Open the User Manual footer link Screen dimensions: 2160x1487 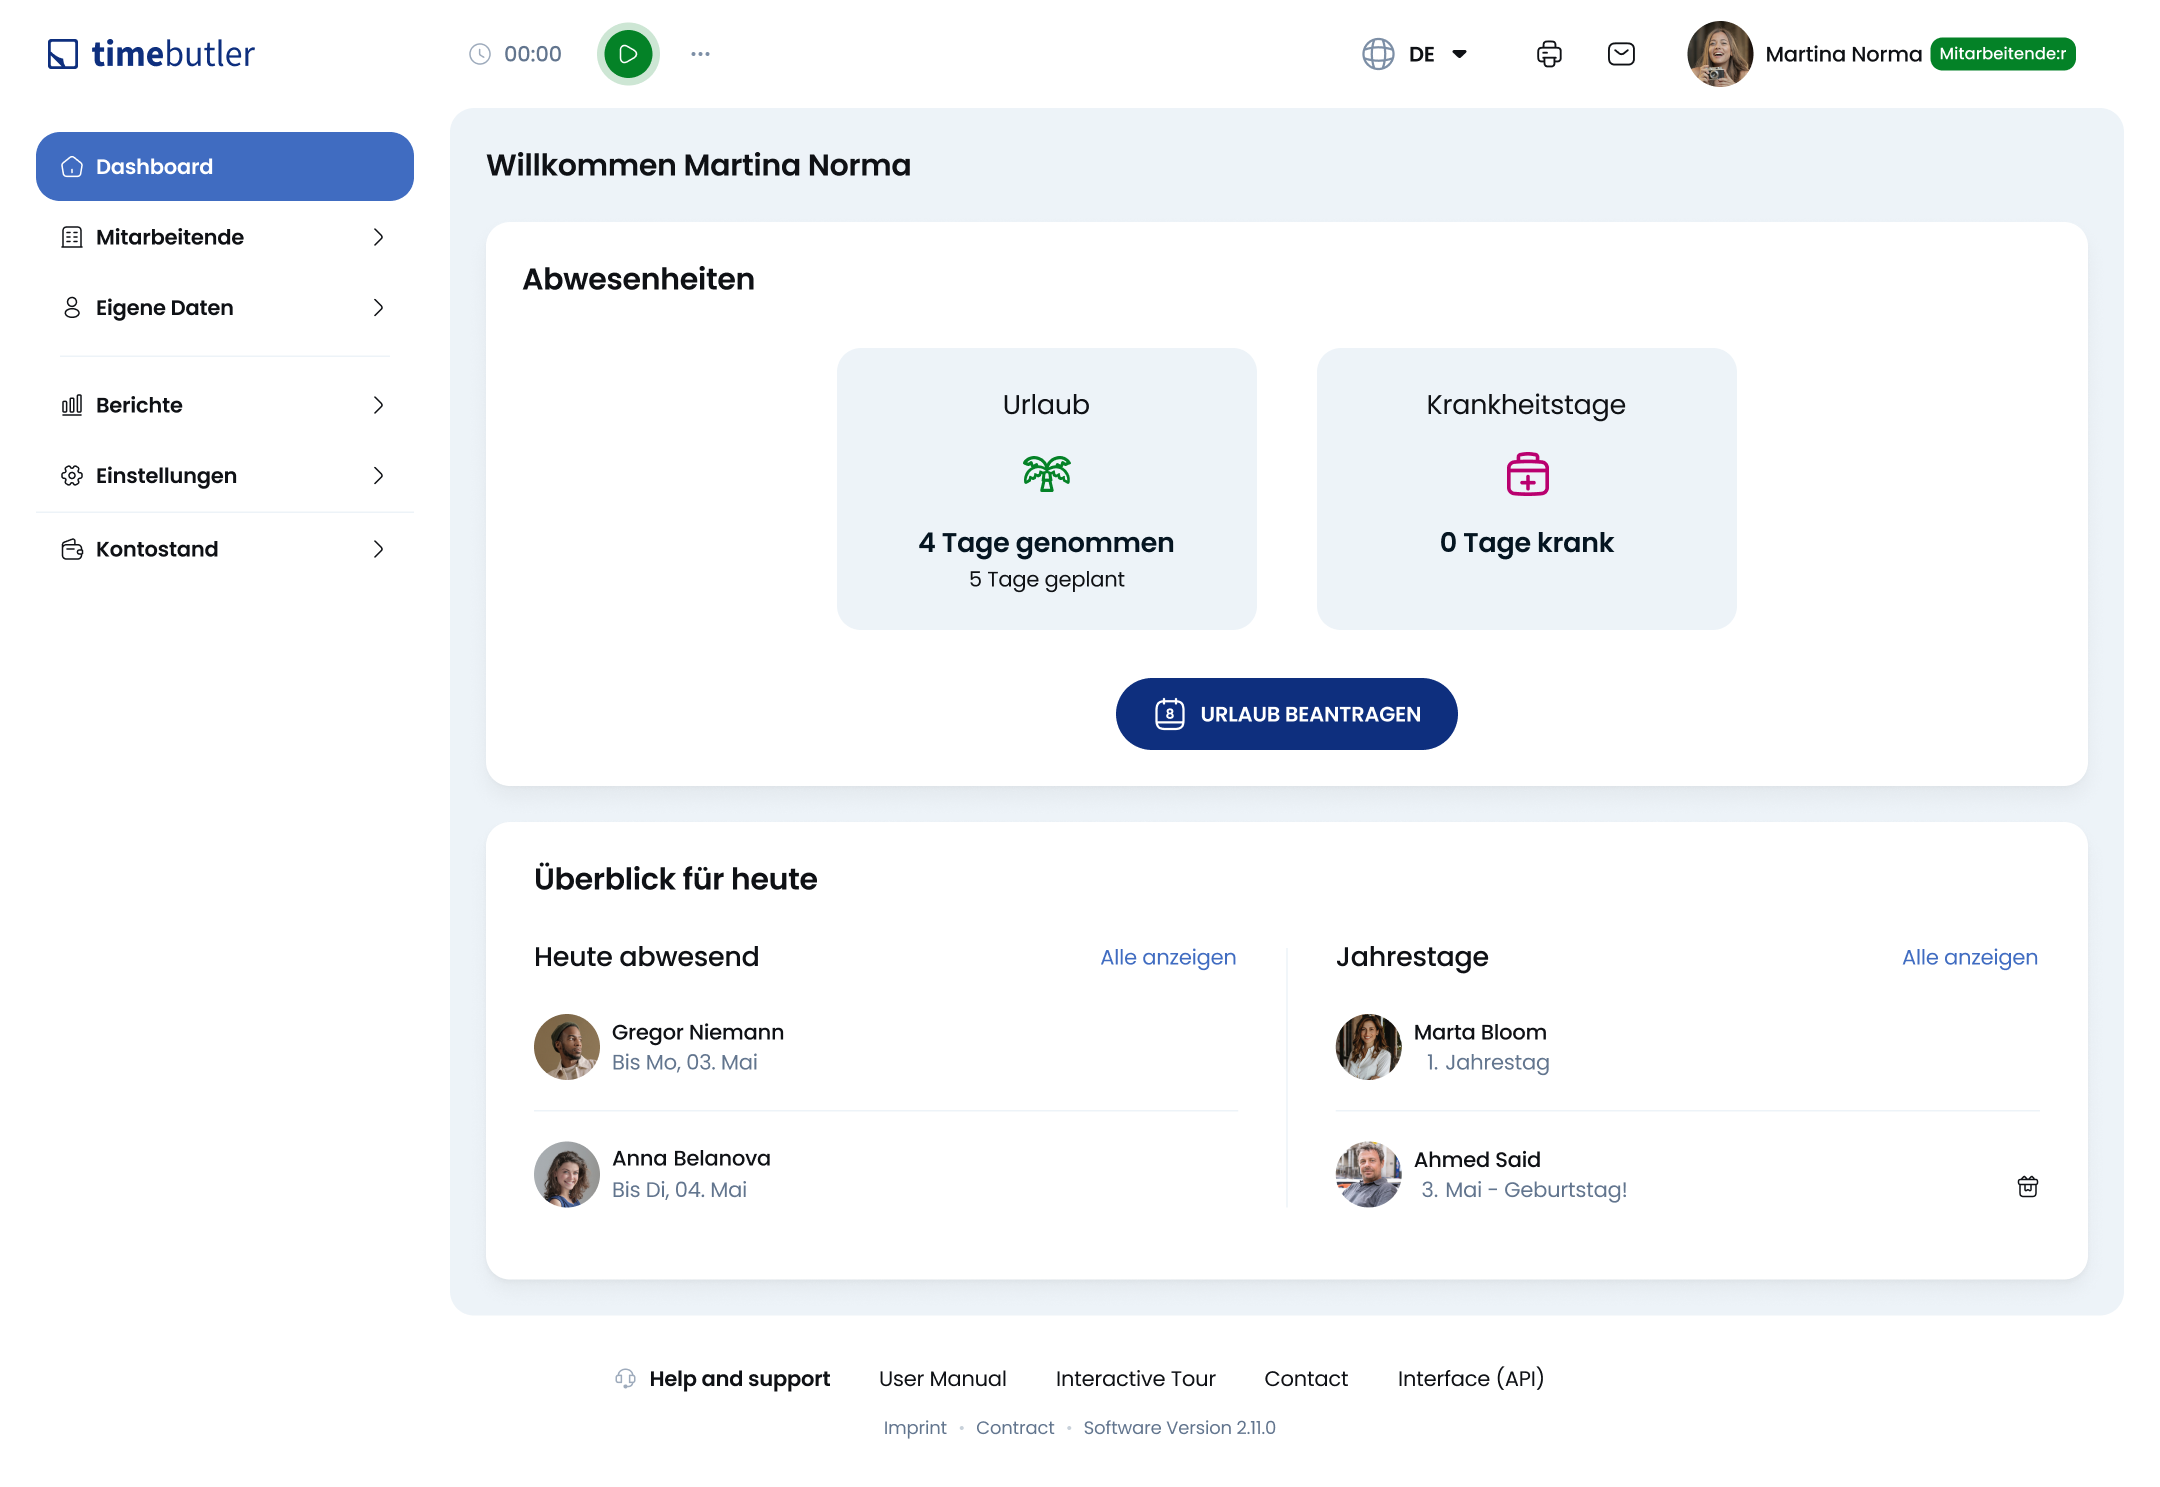[942, 1378]
